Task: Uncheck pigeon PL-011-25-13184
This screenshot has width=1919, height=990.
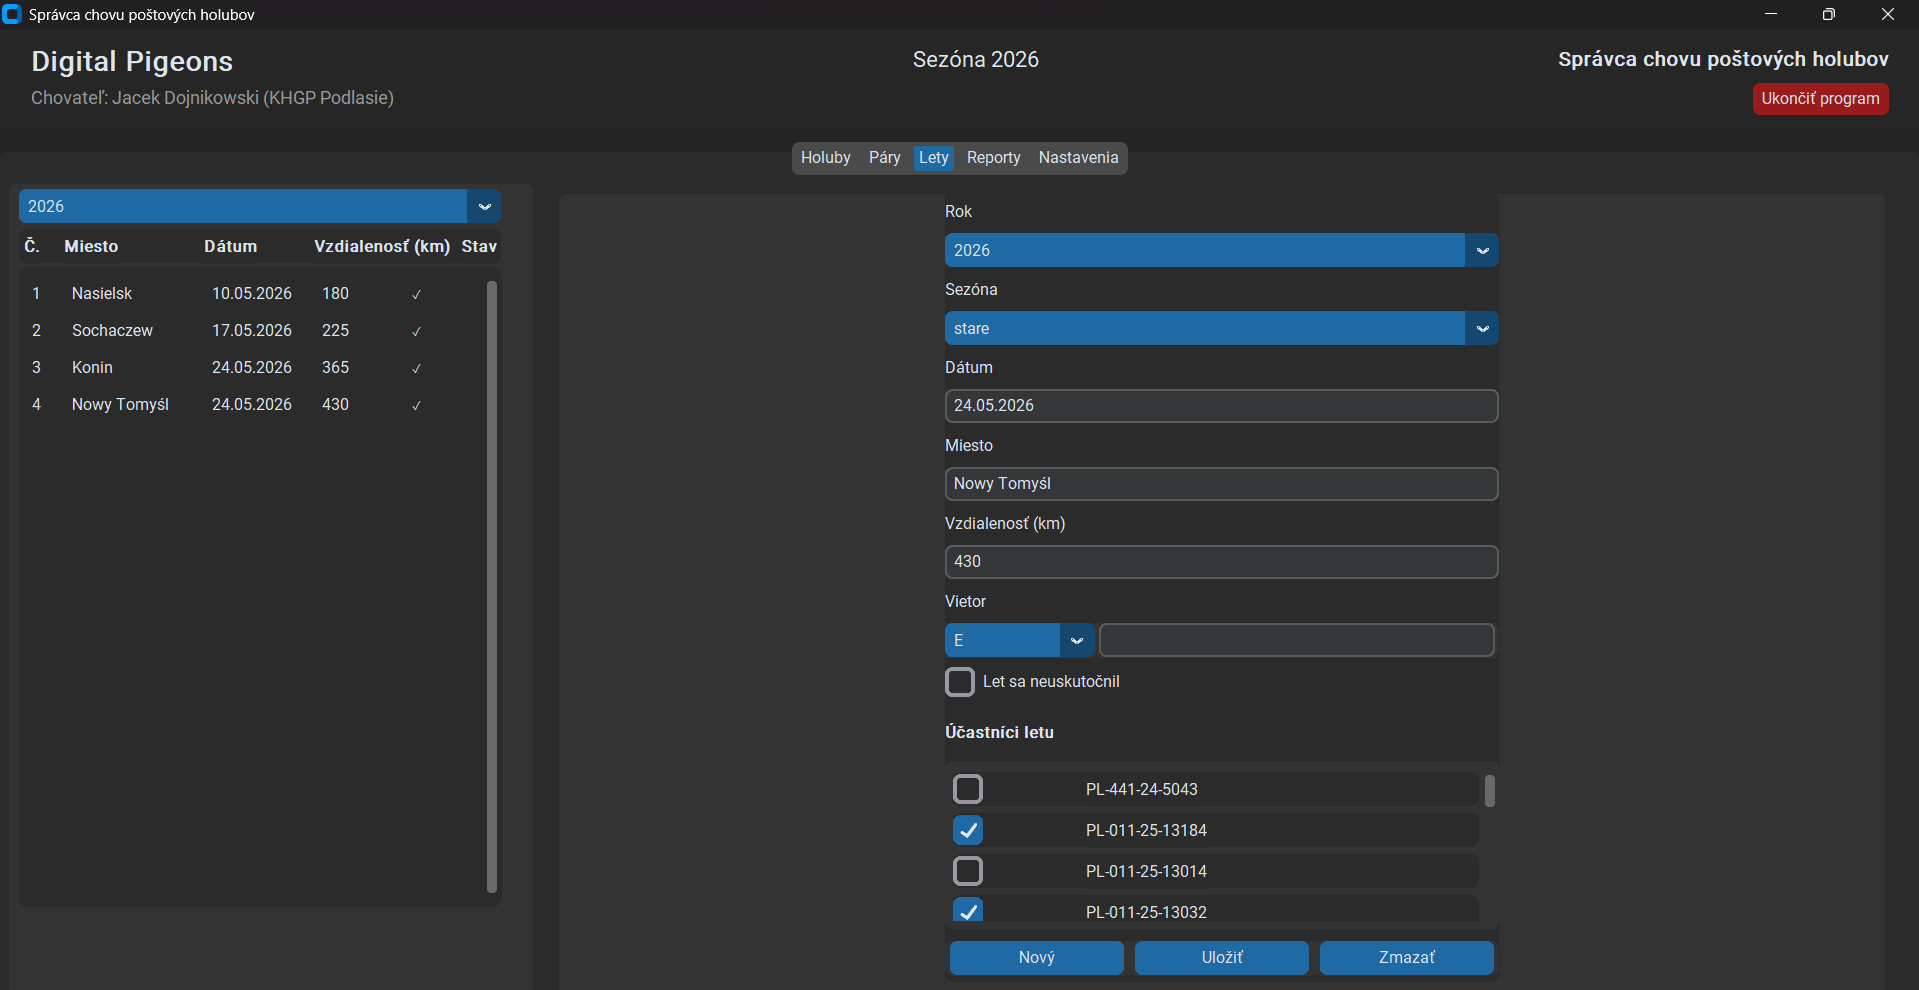Action: coord(968,830)
